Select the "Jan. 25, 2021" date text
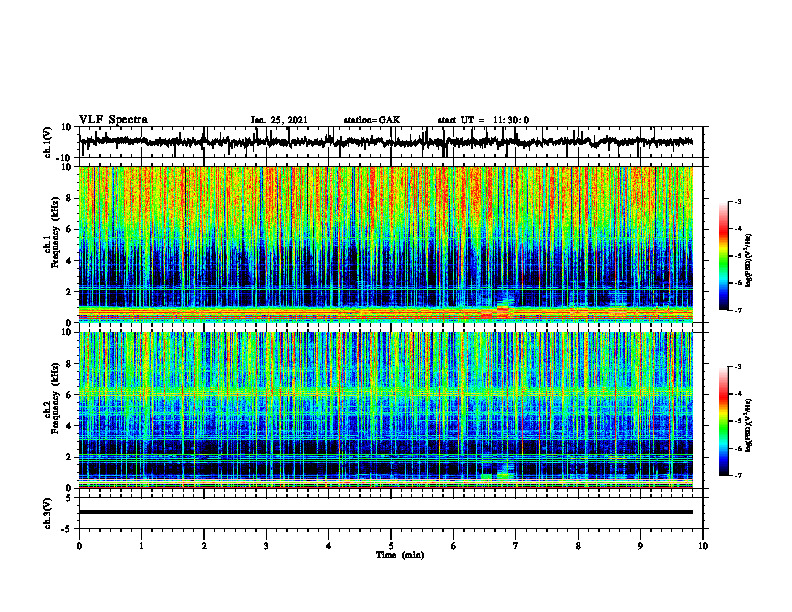 pos(279,120)
